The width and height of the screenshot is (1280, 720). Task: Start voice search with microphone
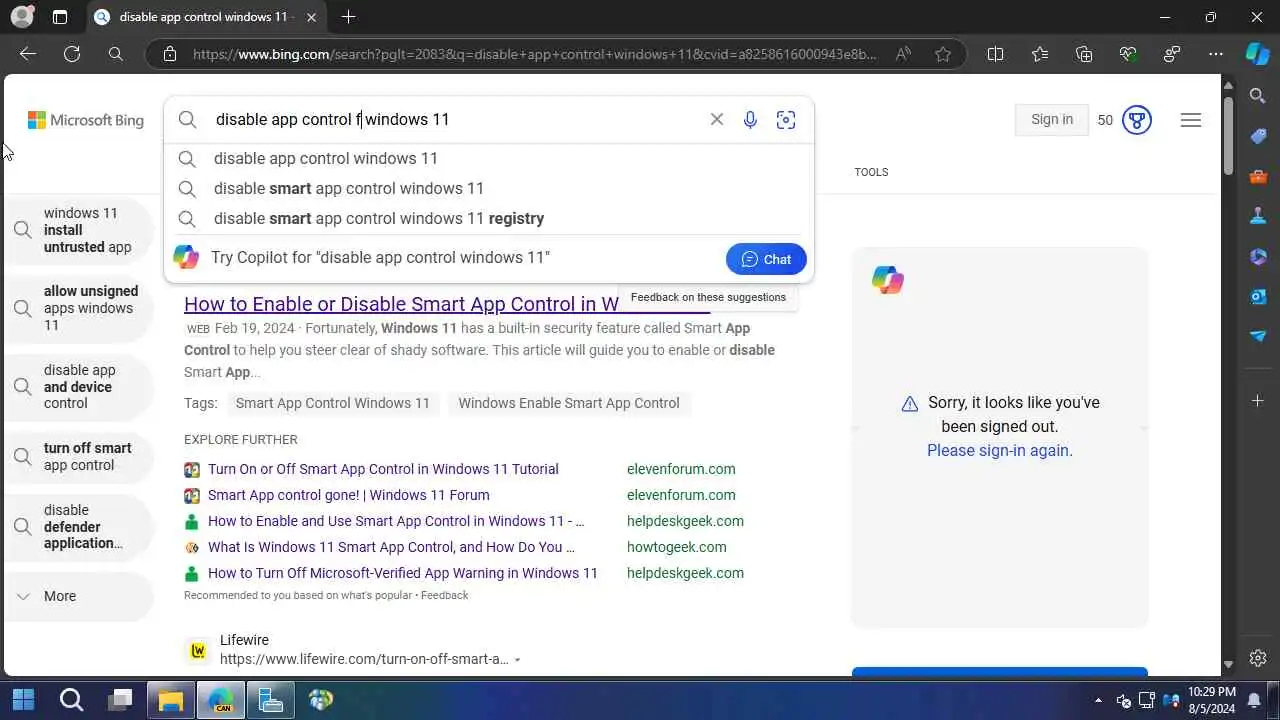(x=750, y=120)
